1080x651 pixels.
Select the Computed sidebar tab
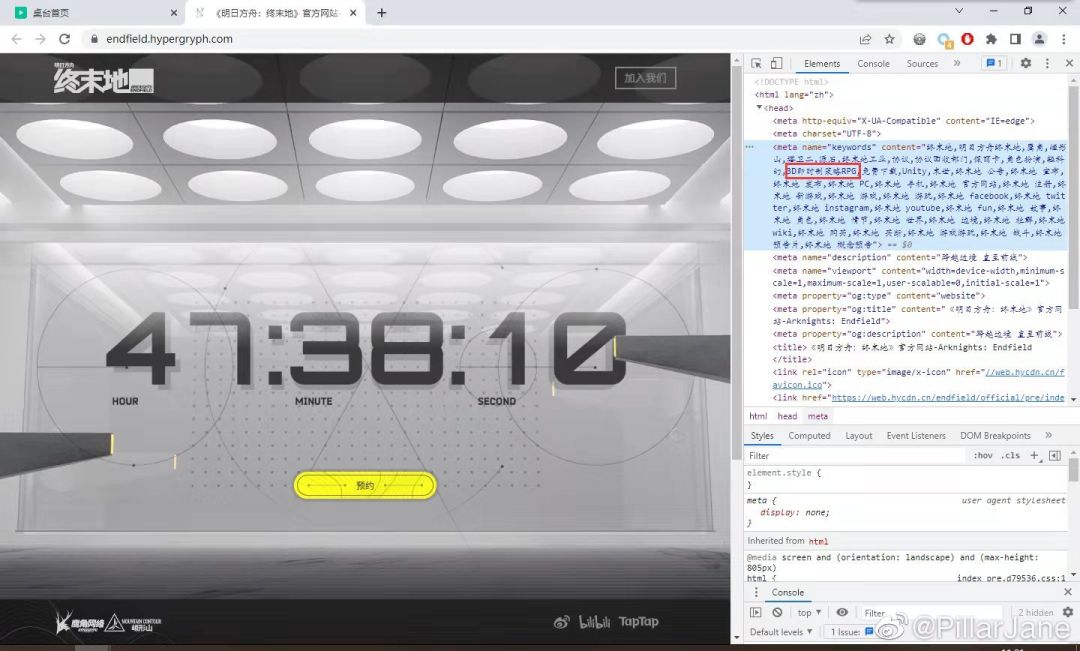pos(809,435)
